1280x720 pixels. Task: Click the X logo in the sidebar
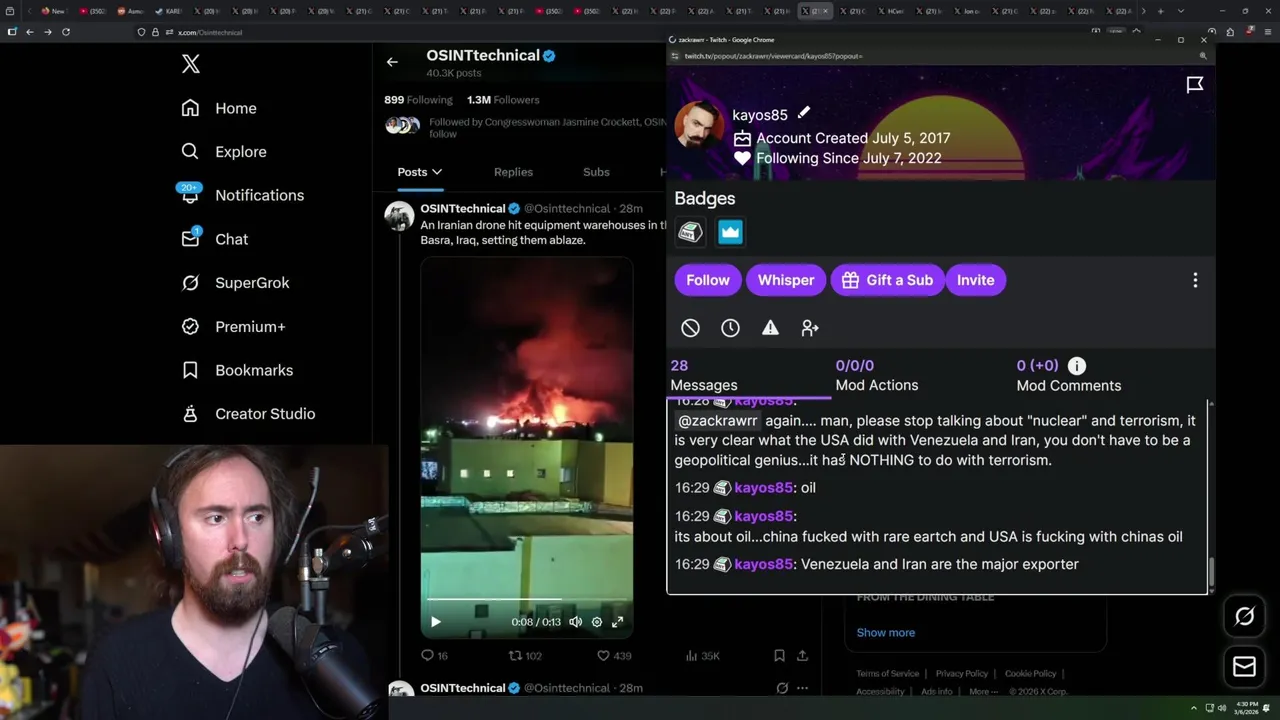tap(191, 64)
